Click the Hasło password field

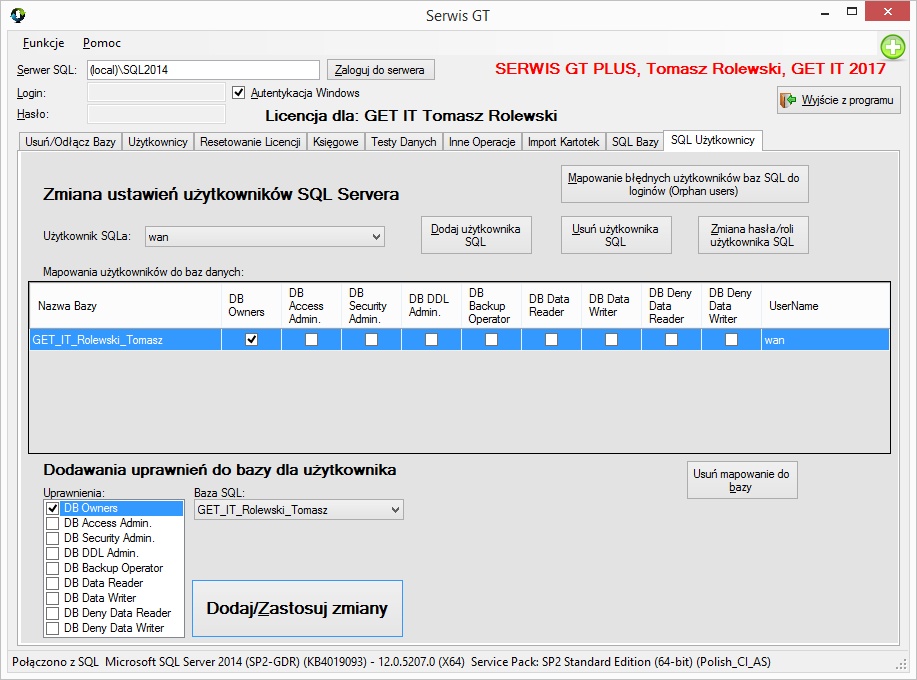click(x=156, y=113)
